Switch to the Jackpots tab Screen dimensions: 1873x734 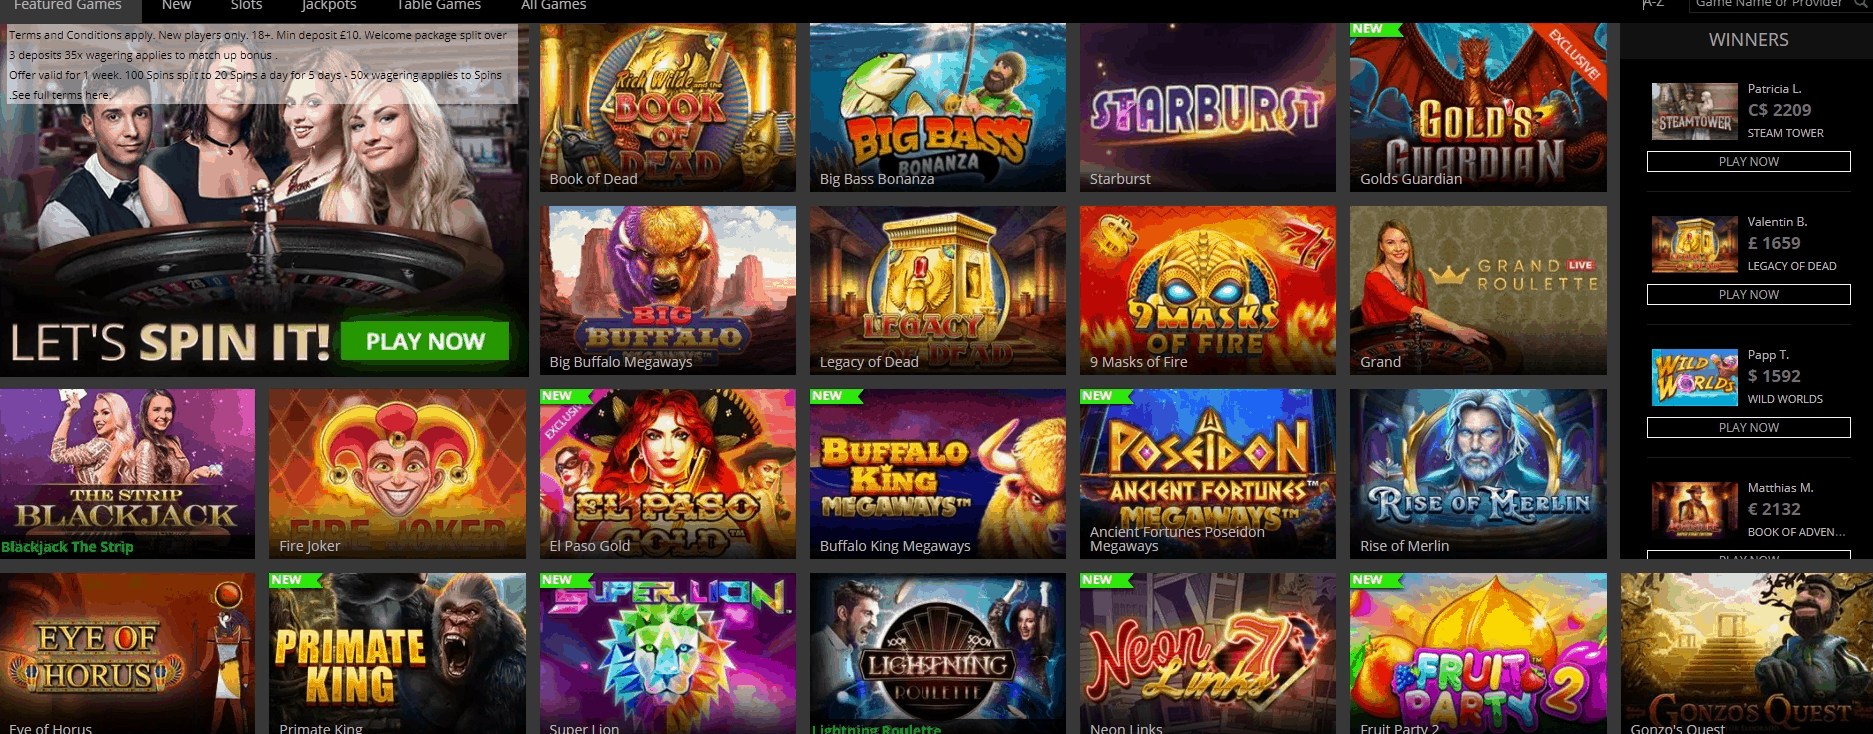[x=329, y=6]
